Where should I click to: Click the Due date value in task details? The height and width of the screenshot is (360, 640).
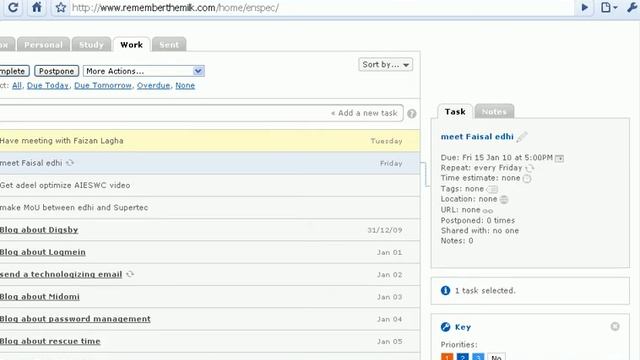(x=507, y=158)
